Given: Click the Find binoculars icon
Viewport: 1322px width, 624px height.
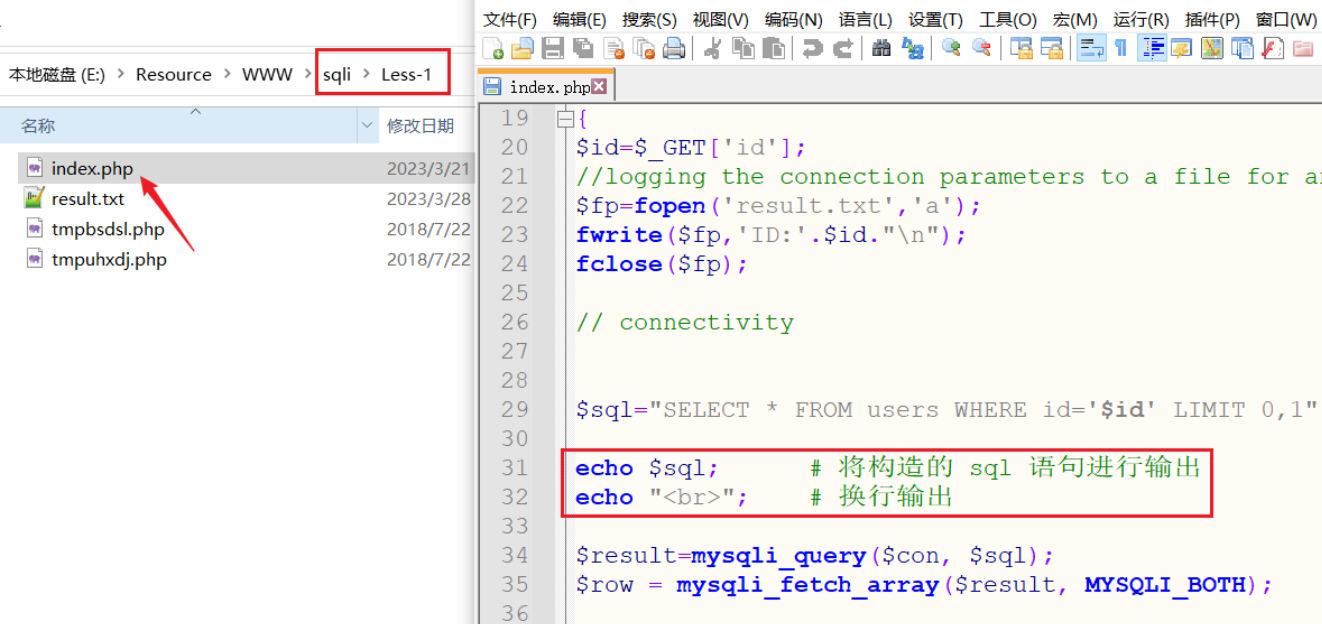Looking at the screenshot, I should (x=881, y=48).
